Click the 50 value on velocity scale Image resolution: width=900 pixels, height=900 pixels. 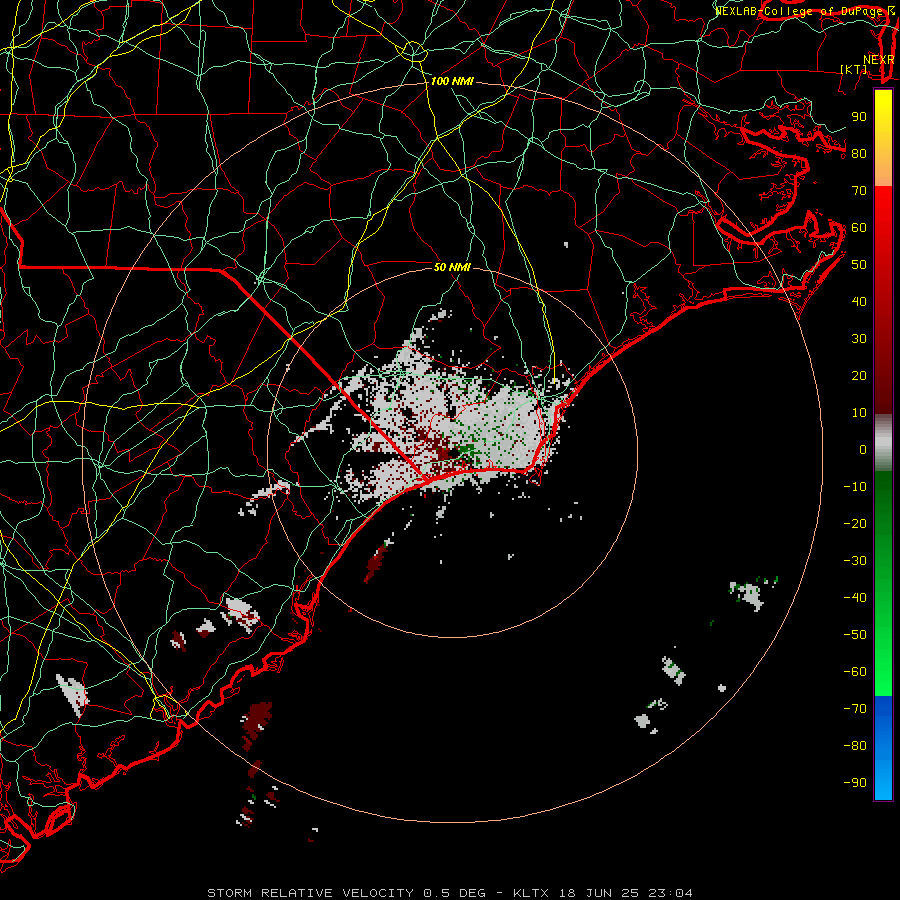click(859, 265)
